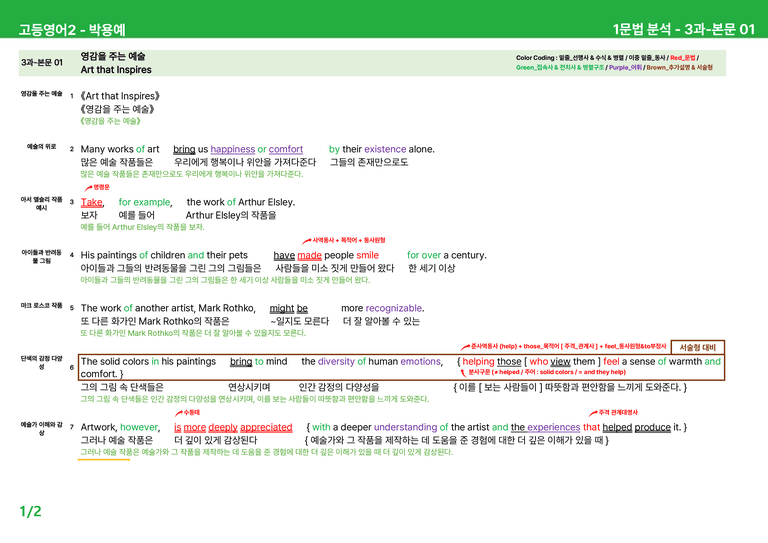Viewport: 768px width, 543px height.
Task: Click the "3과-본문 01" label in the green bar
Action: pos(42,62)
